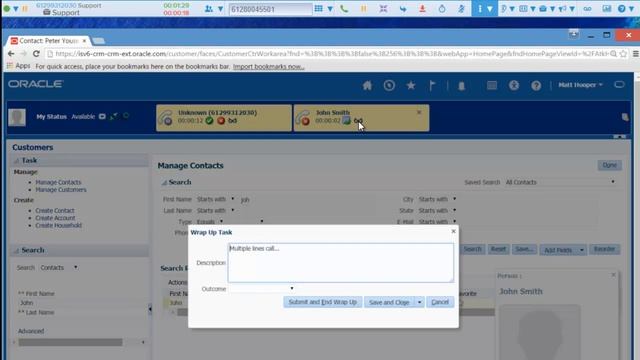Click the agent figure icon in softphone toolbar
This screenshot has height=360, width=640.
coord(461,9)
